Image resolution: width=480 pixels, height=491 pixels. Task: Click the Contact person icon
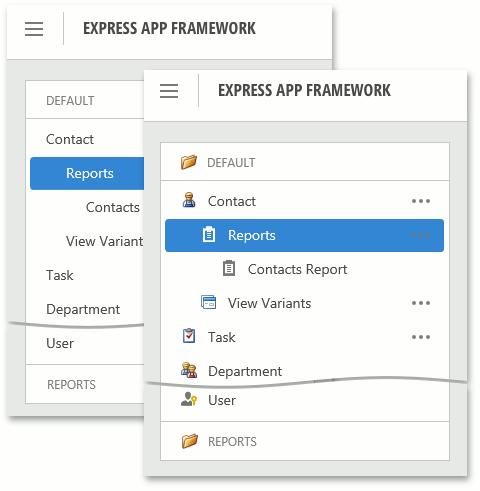point(189,200)
